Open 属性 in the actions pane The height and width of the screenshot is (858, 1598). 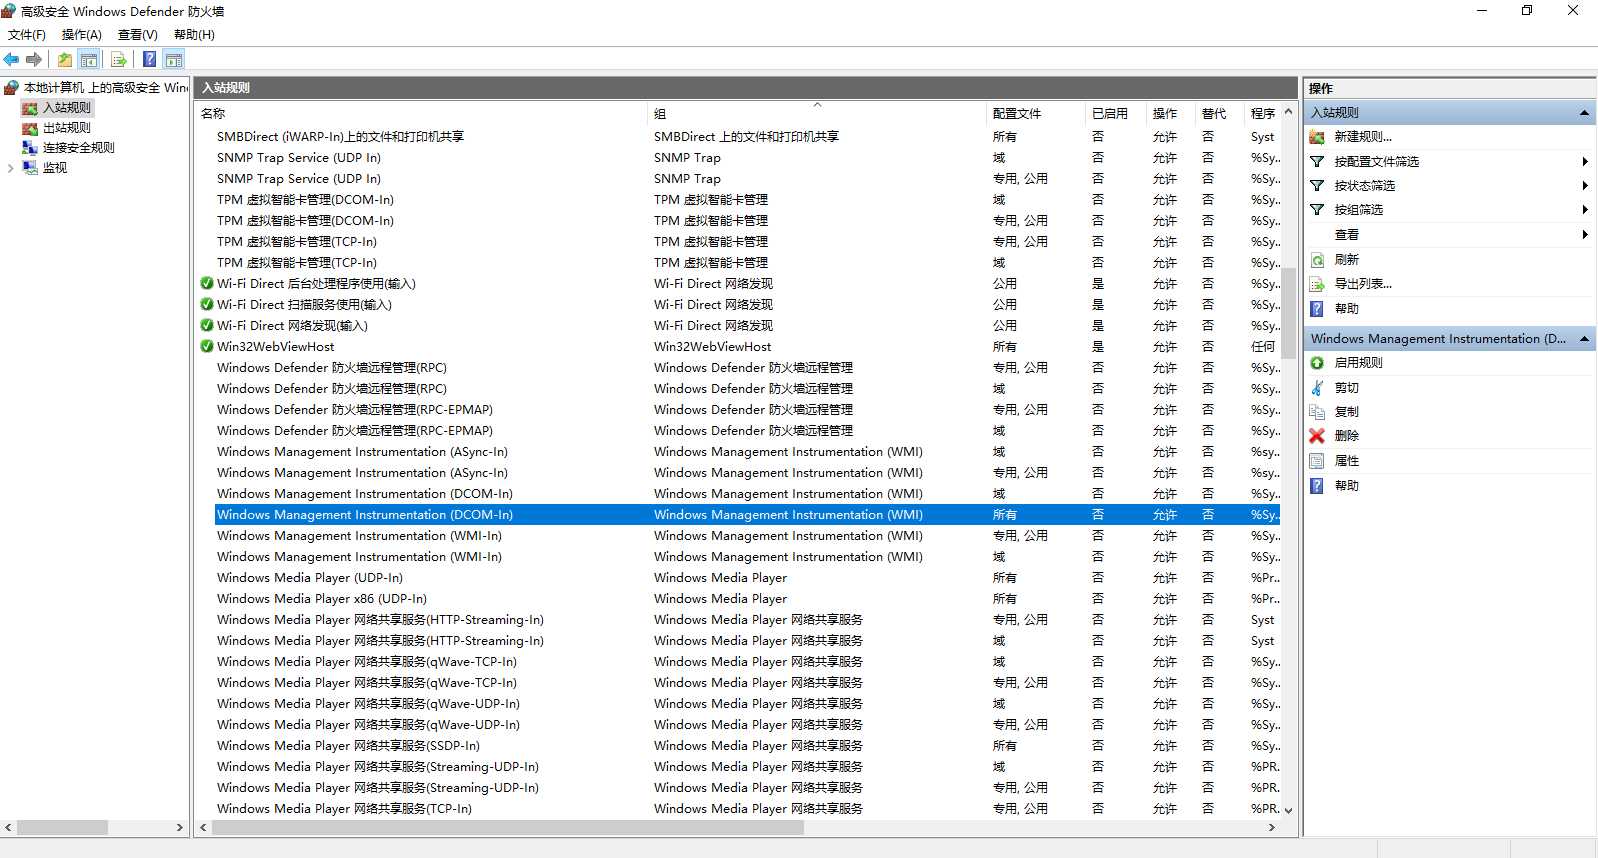(x=1346, y=461)
